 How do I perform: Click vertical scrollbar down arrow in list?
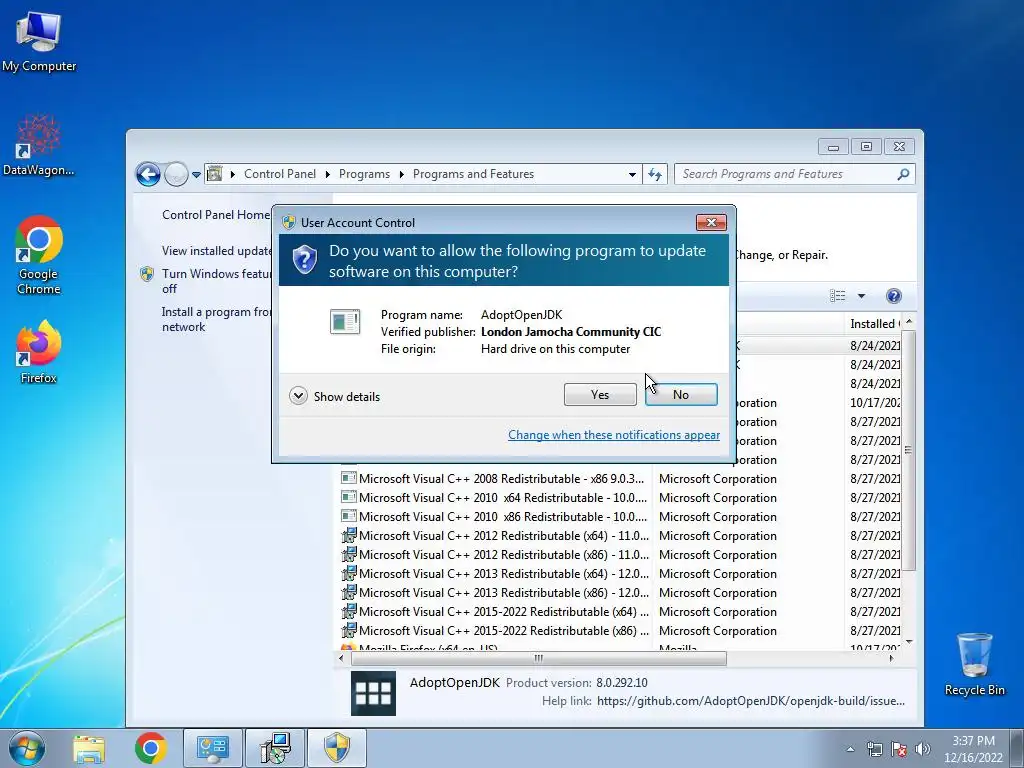[908, 642]
